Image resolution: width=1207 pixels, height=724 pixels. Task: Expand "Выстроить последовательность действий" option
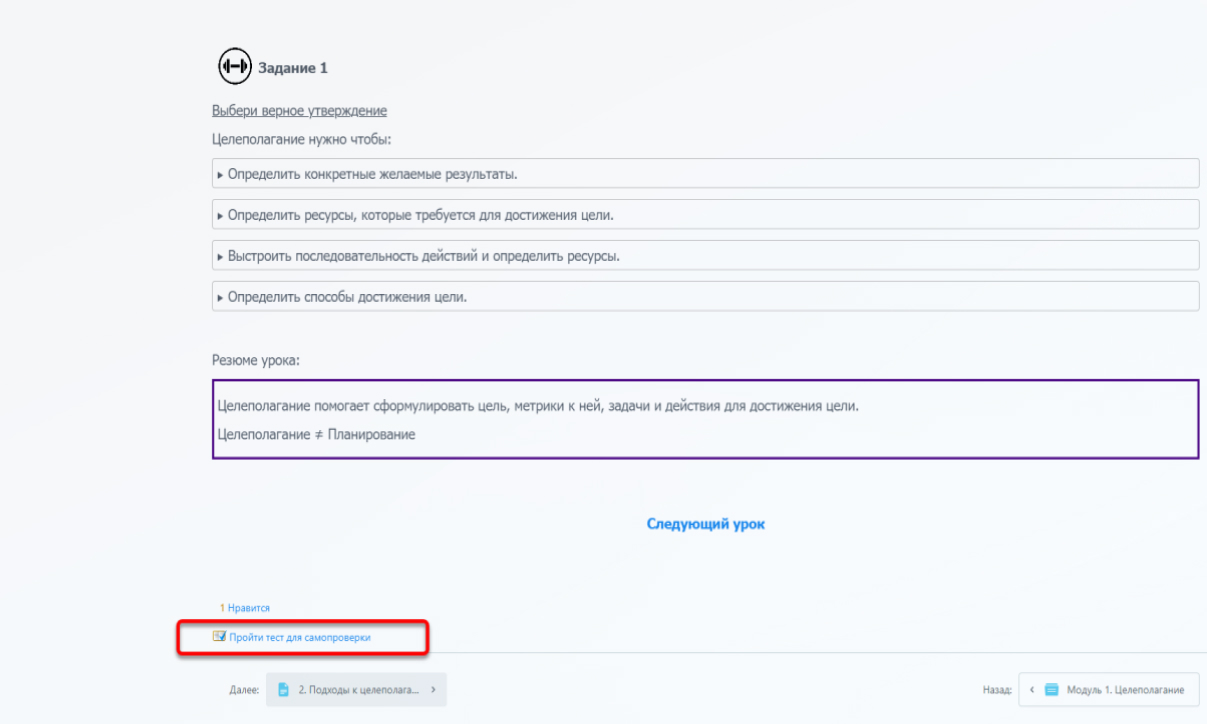click(x=423, y=256)
